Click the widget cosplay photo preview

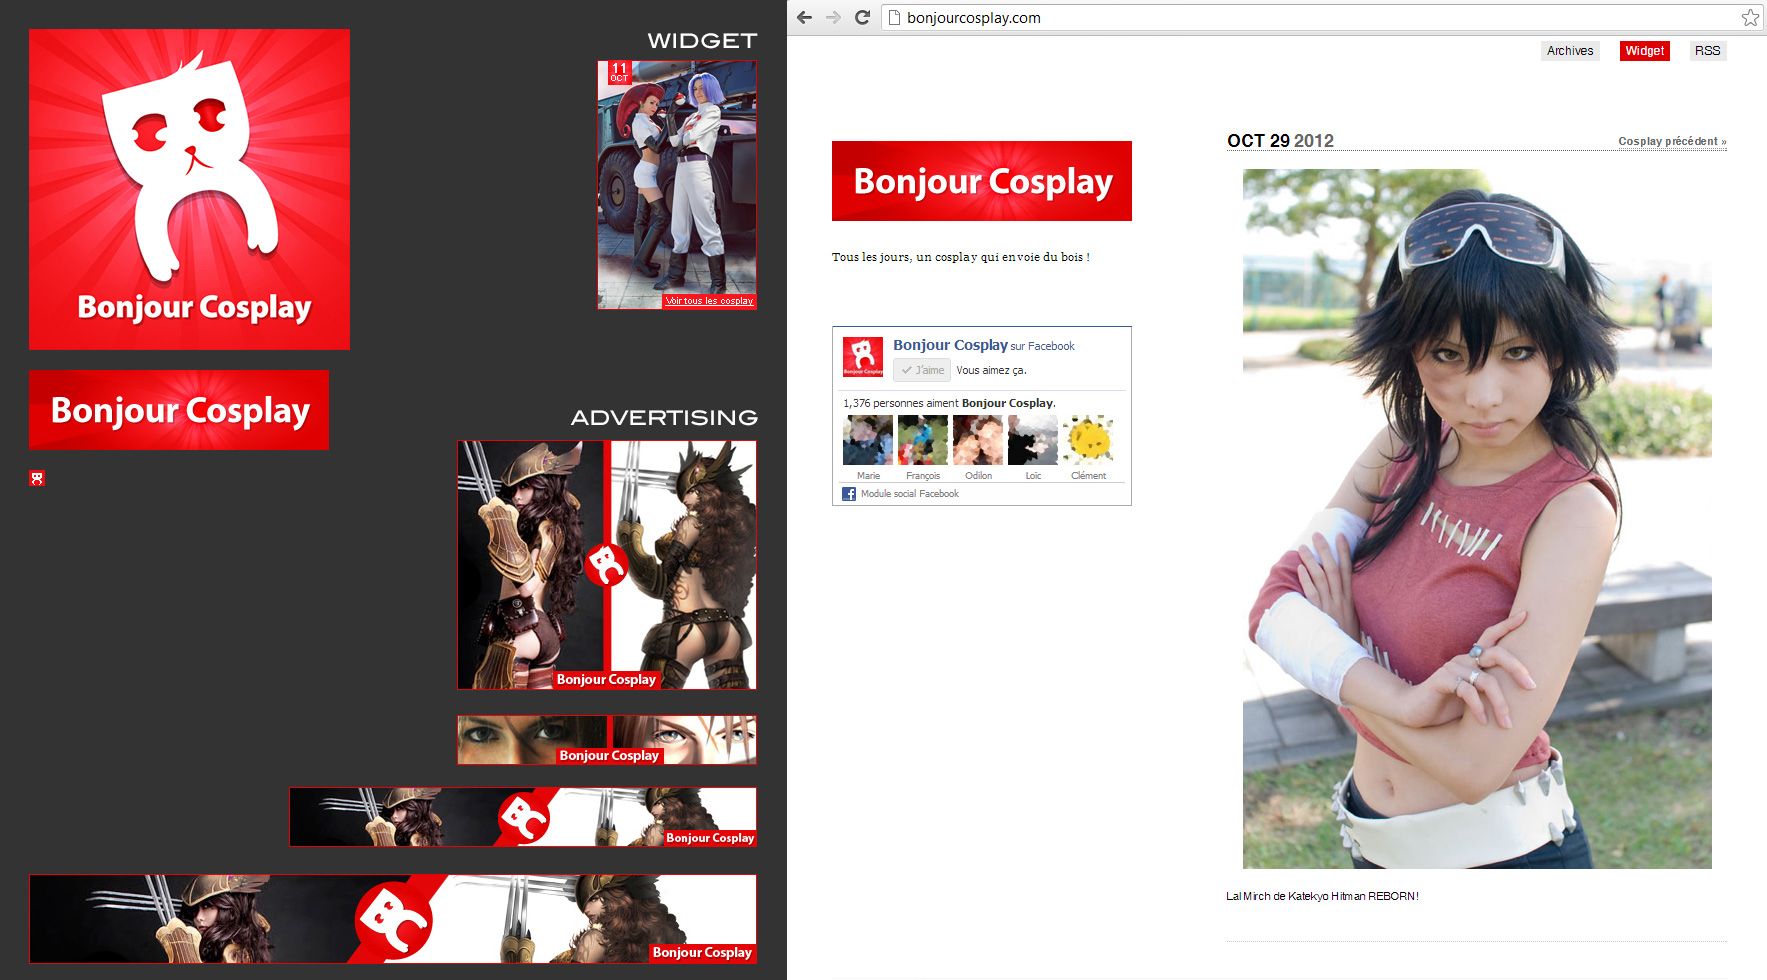[677, 185]
